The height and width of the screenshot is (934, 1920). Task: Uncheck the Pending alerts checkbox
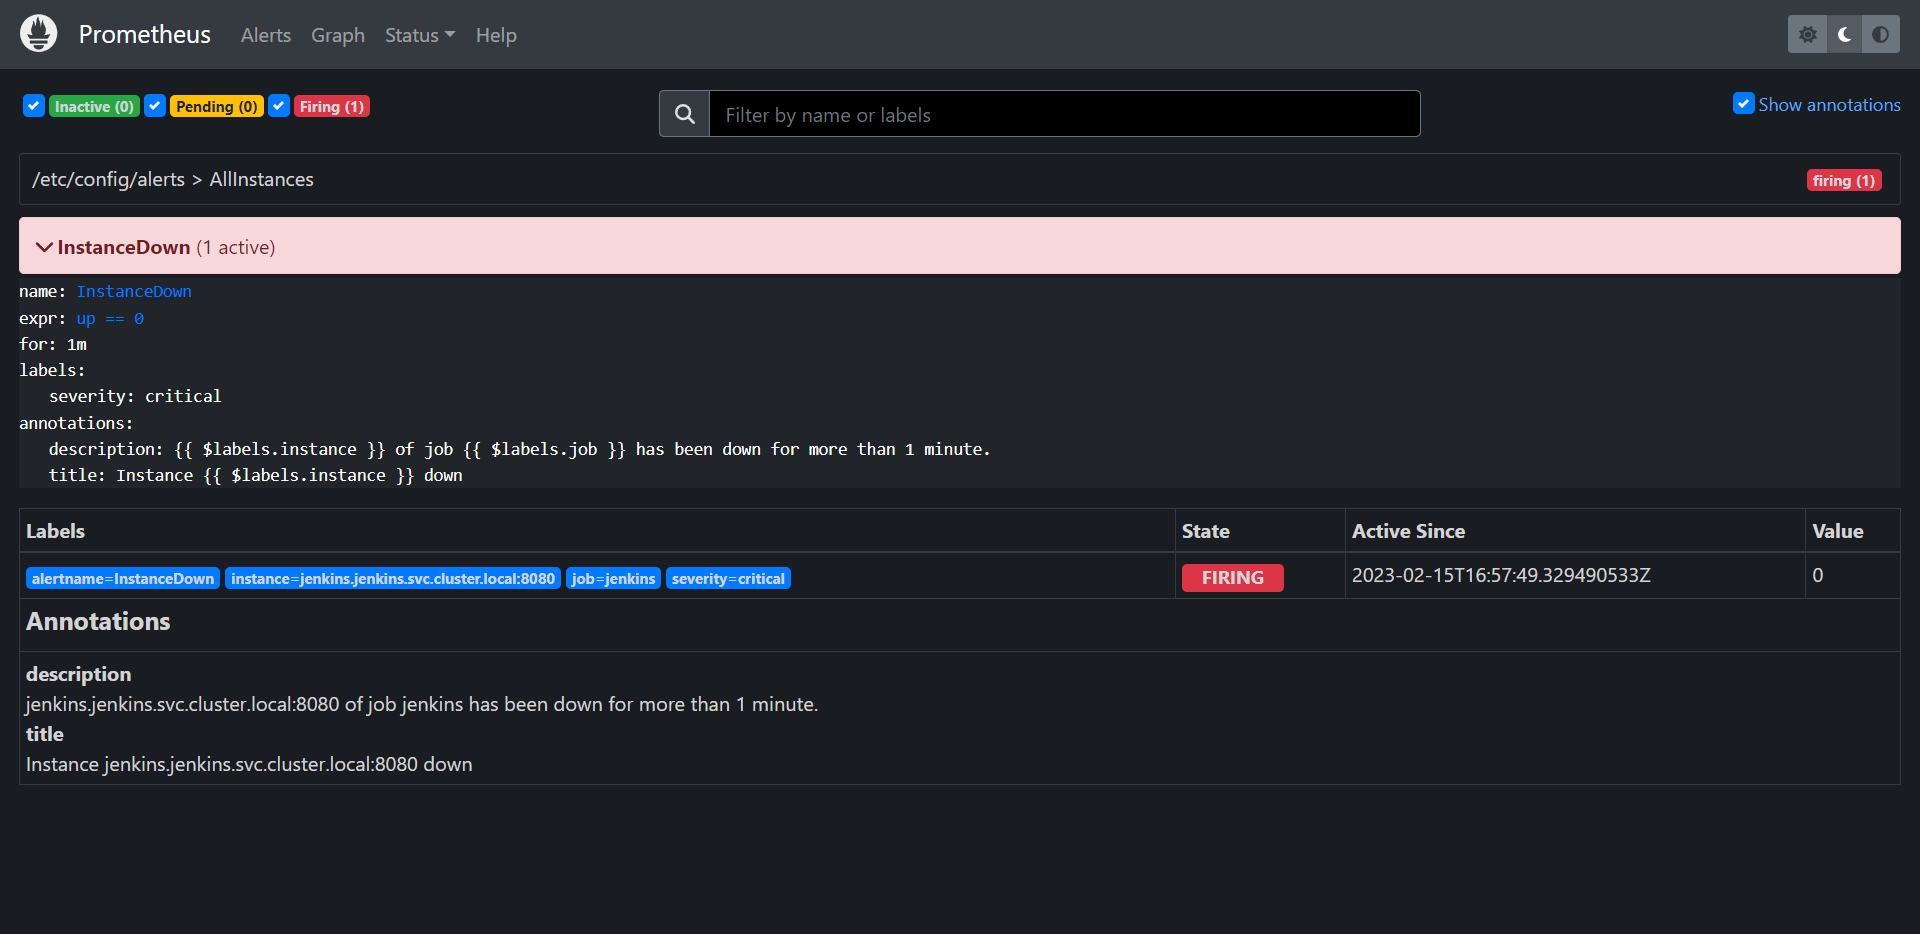pyautogui.click(x=155, y=106)
